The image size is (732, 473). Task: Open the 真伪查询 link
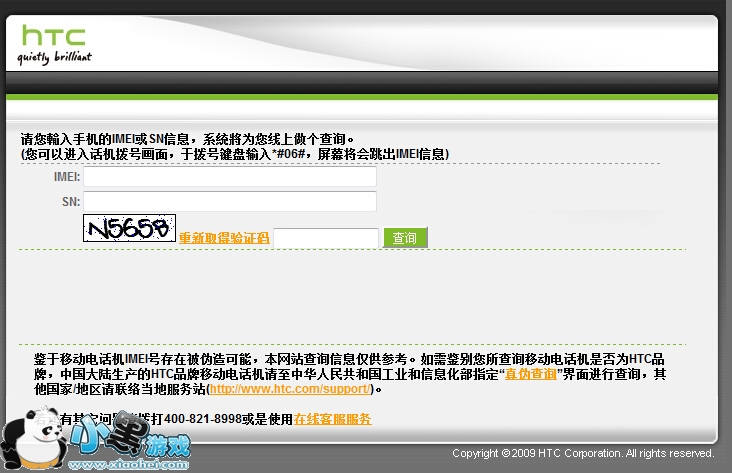[x=531, y=374]
